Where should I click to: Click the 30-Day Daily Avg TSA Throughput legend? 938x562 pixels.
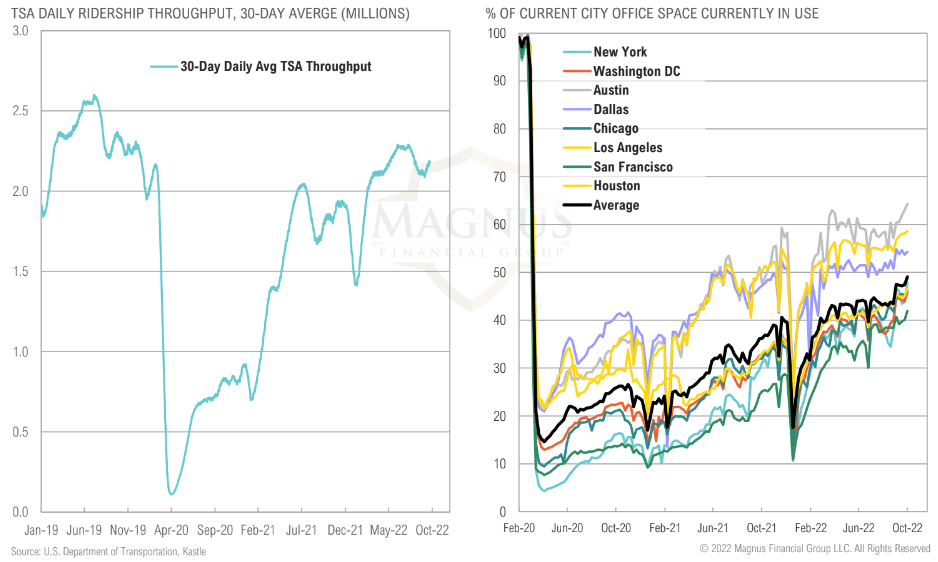261,66
